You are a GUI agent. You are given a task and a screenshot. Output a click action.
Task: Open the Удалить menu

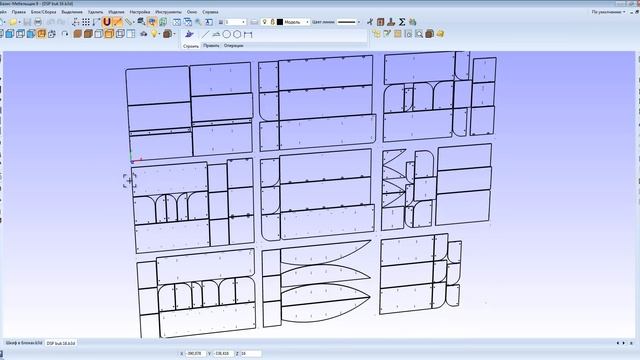96,12
